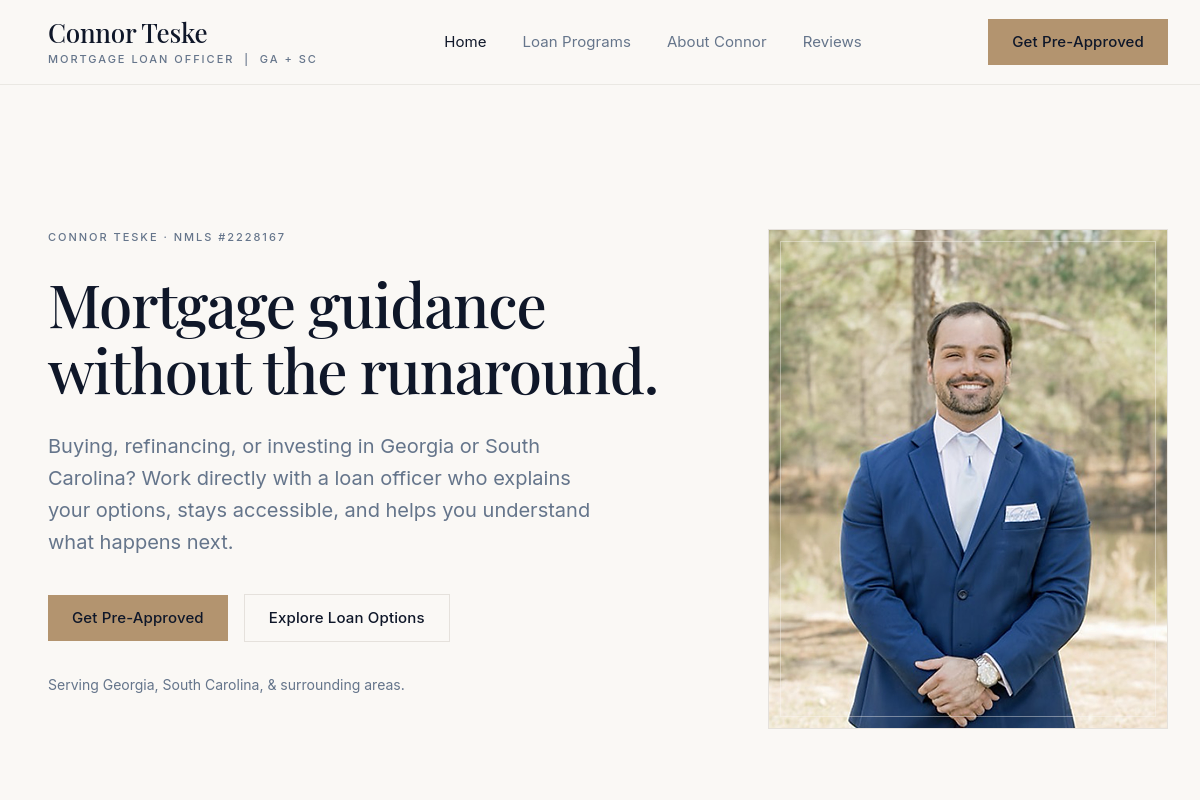The width and height of the screenshot is (1200, 800).
Task: Select Explore Loan Options button
Action: click(347, 618)
